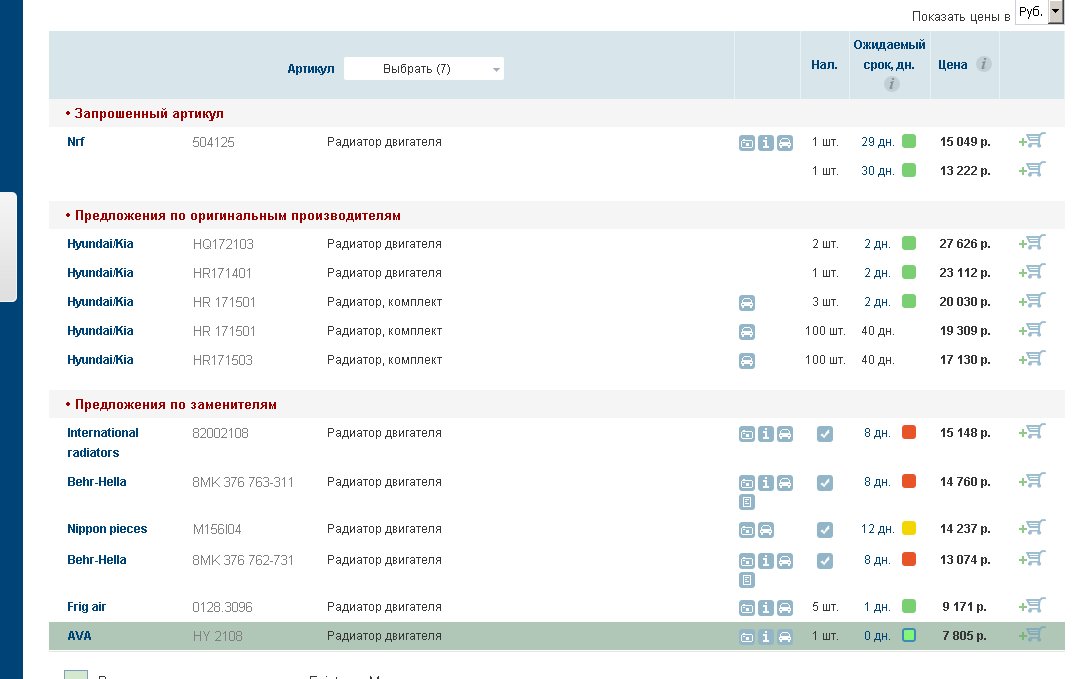The image size is (1084, 679).
Task: Show car applicability for Hyundai/Kia HR171503
Action: 747,361
